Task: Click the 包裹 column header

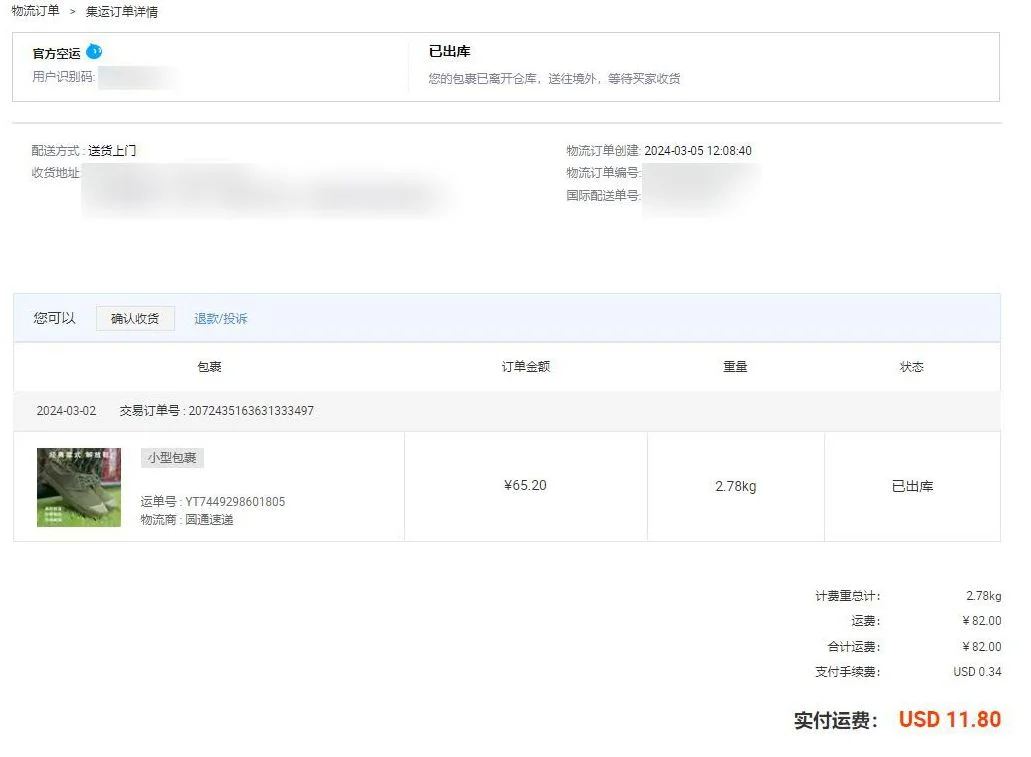Action: click(209, 367)
